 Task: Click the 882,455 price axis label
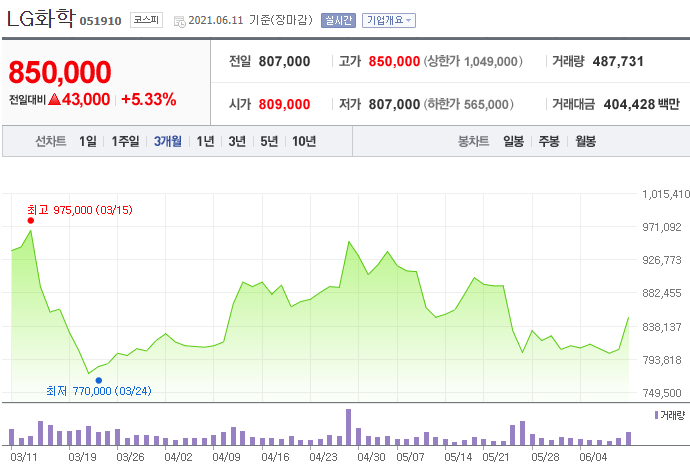[x=662, y=293]
